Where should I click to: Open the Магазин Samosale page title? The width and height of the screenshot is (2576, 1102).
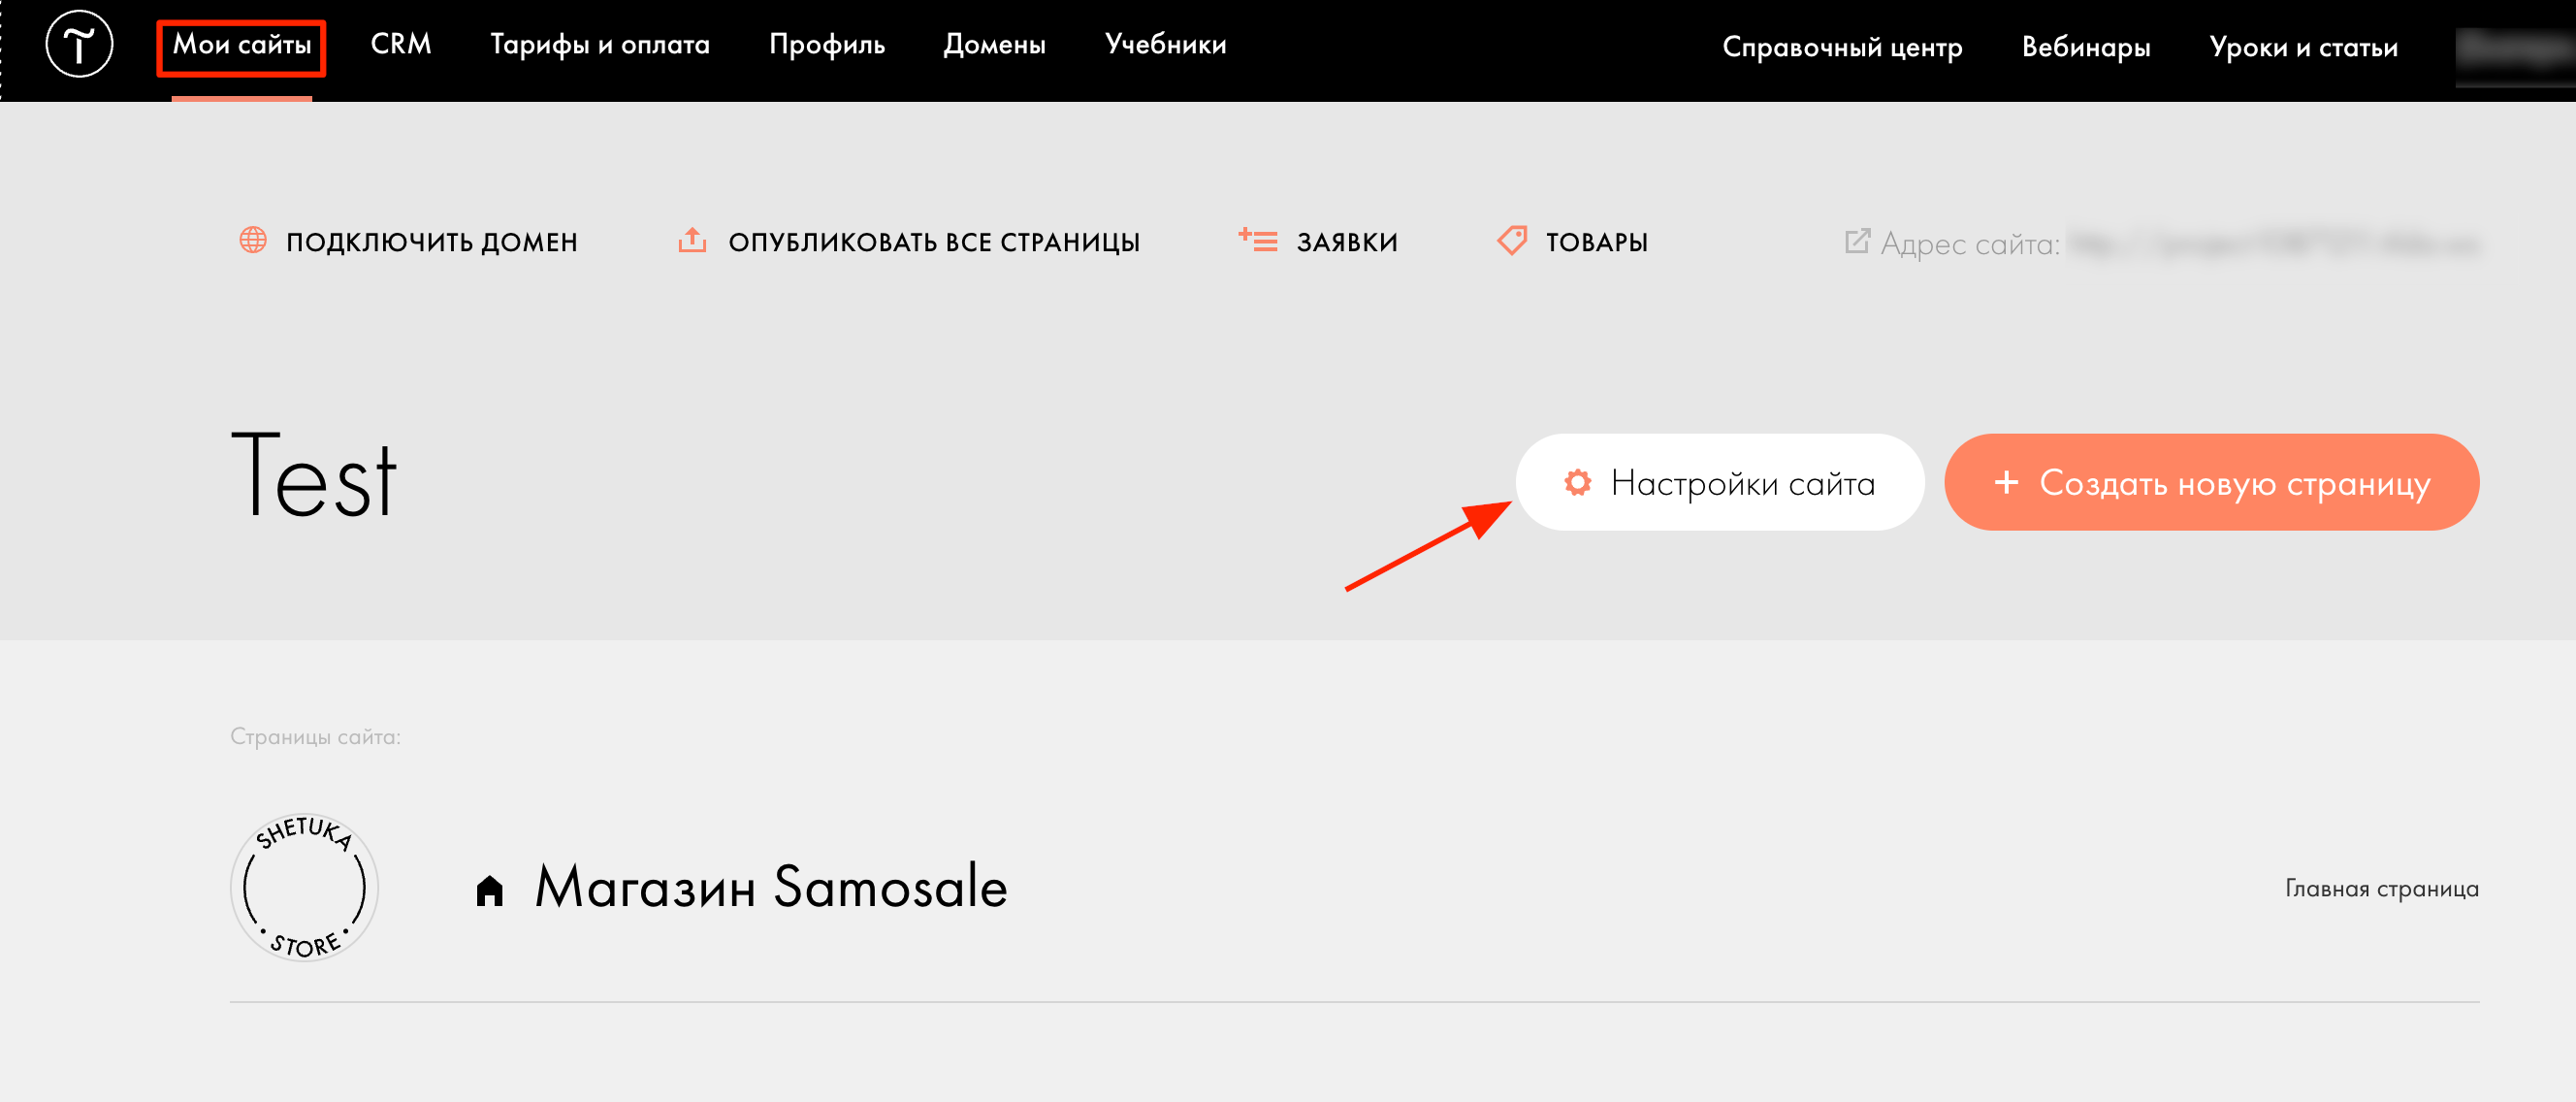[771, 887]
